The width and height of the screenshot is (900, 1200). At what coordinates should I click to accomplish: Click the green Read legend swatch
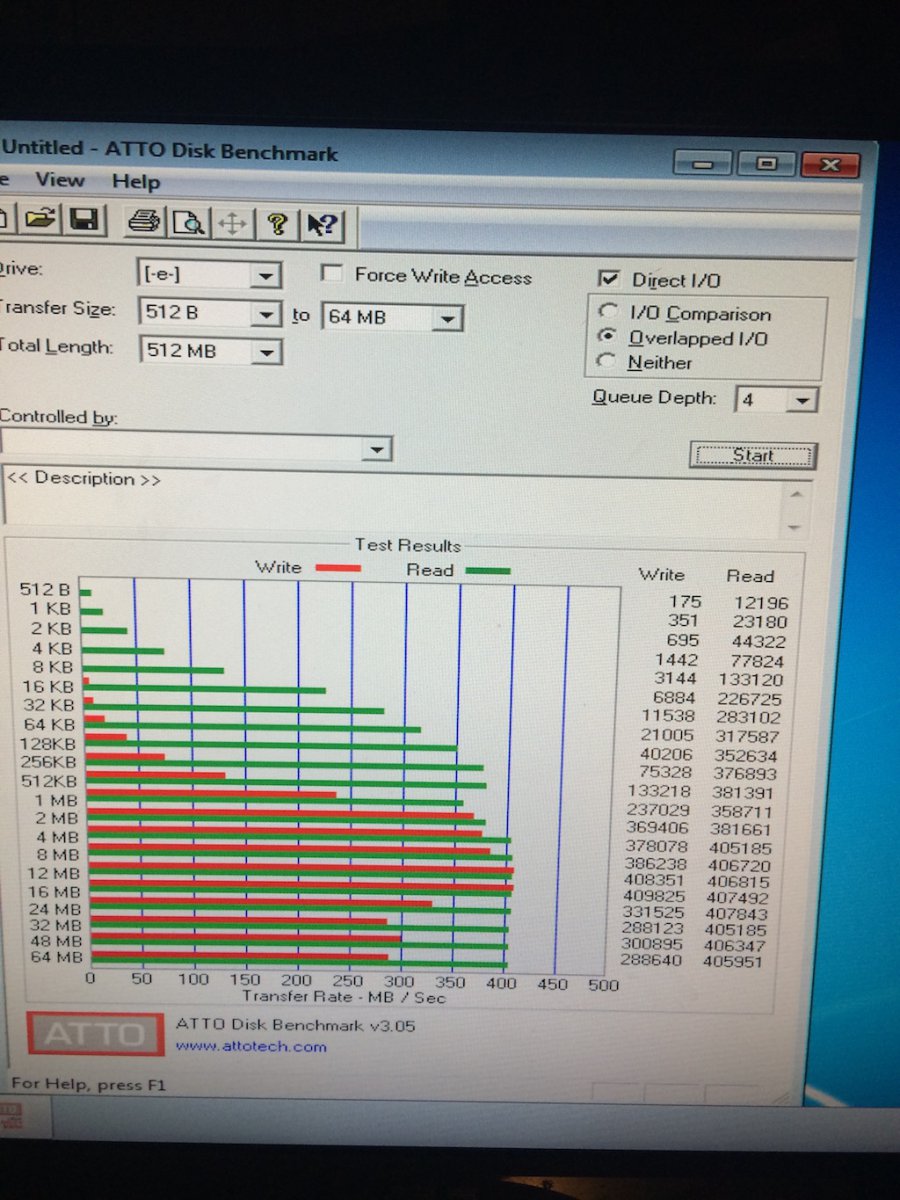[487, 571]
